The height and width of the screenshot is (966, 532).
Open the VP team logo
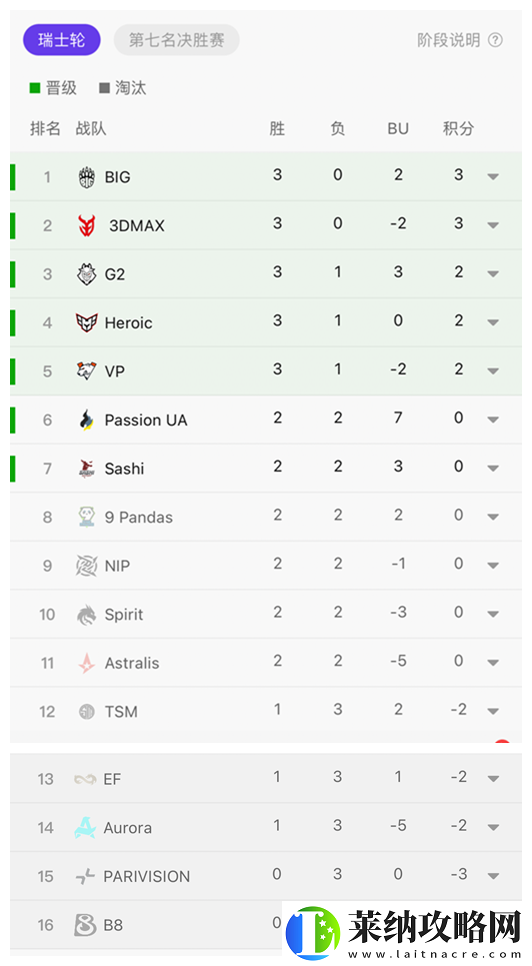(87, 371)
